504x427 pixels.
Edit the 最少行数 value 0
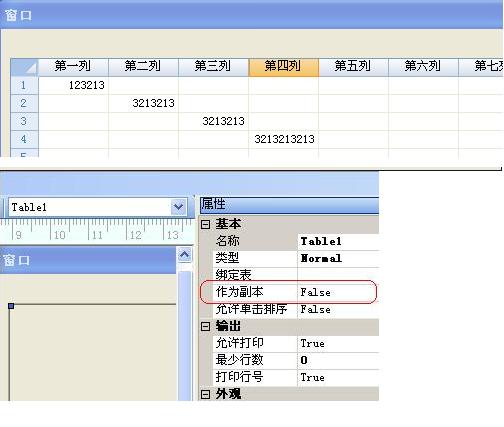[x=338, y=360]
